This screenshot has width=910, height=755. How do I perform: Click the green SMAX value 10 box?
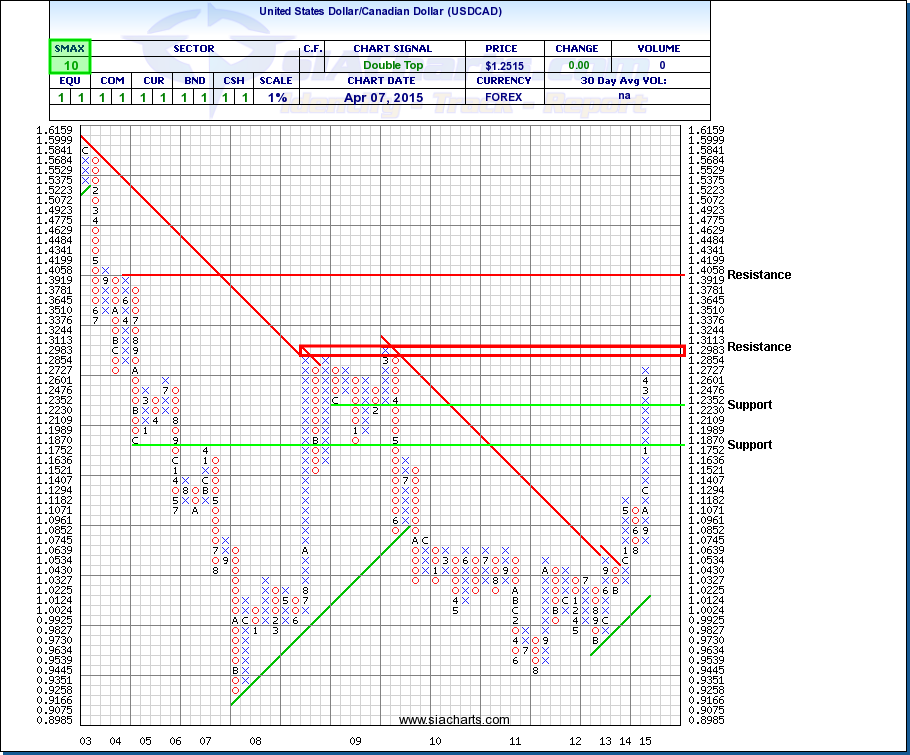click(x=70, y=65)
